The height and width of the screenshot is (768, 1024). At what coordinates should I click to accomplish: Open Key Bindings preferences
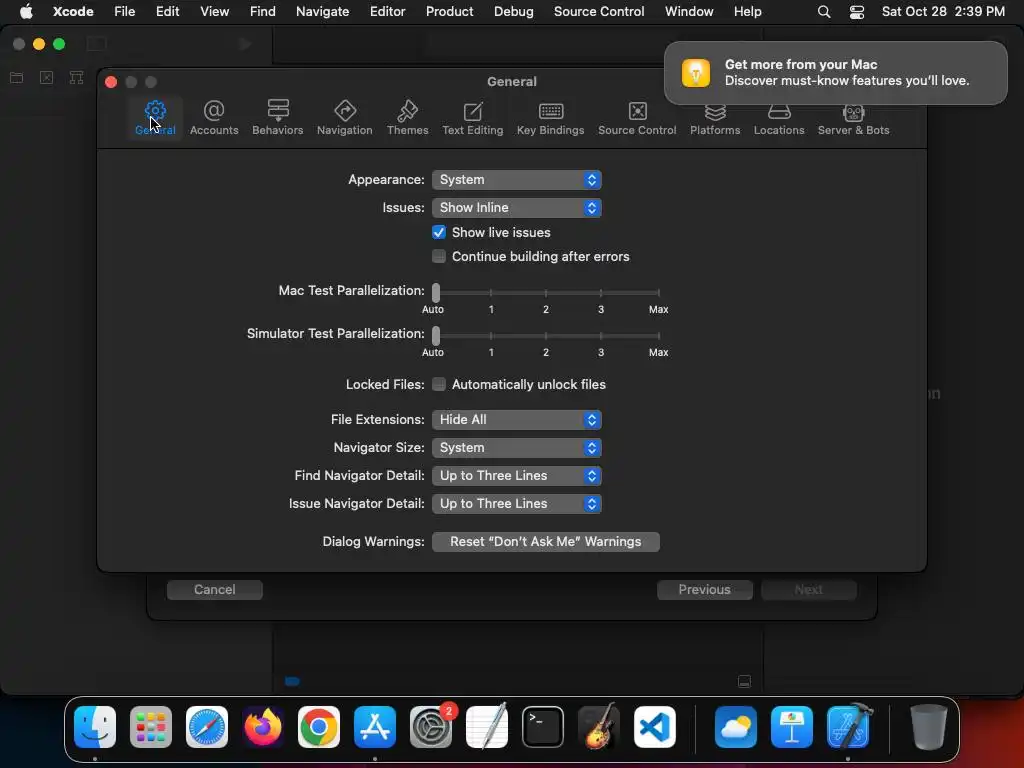point(551,118)
